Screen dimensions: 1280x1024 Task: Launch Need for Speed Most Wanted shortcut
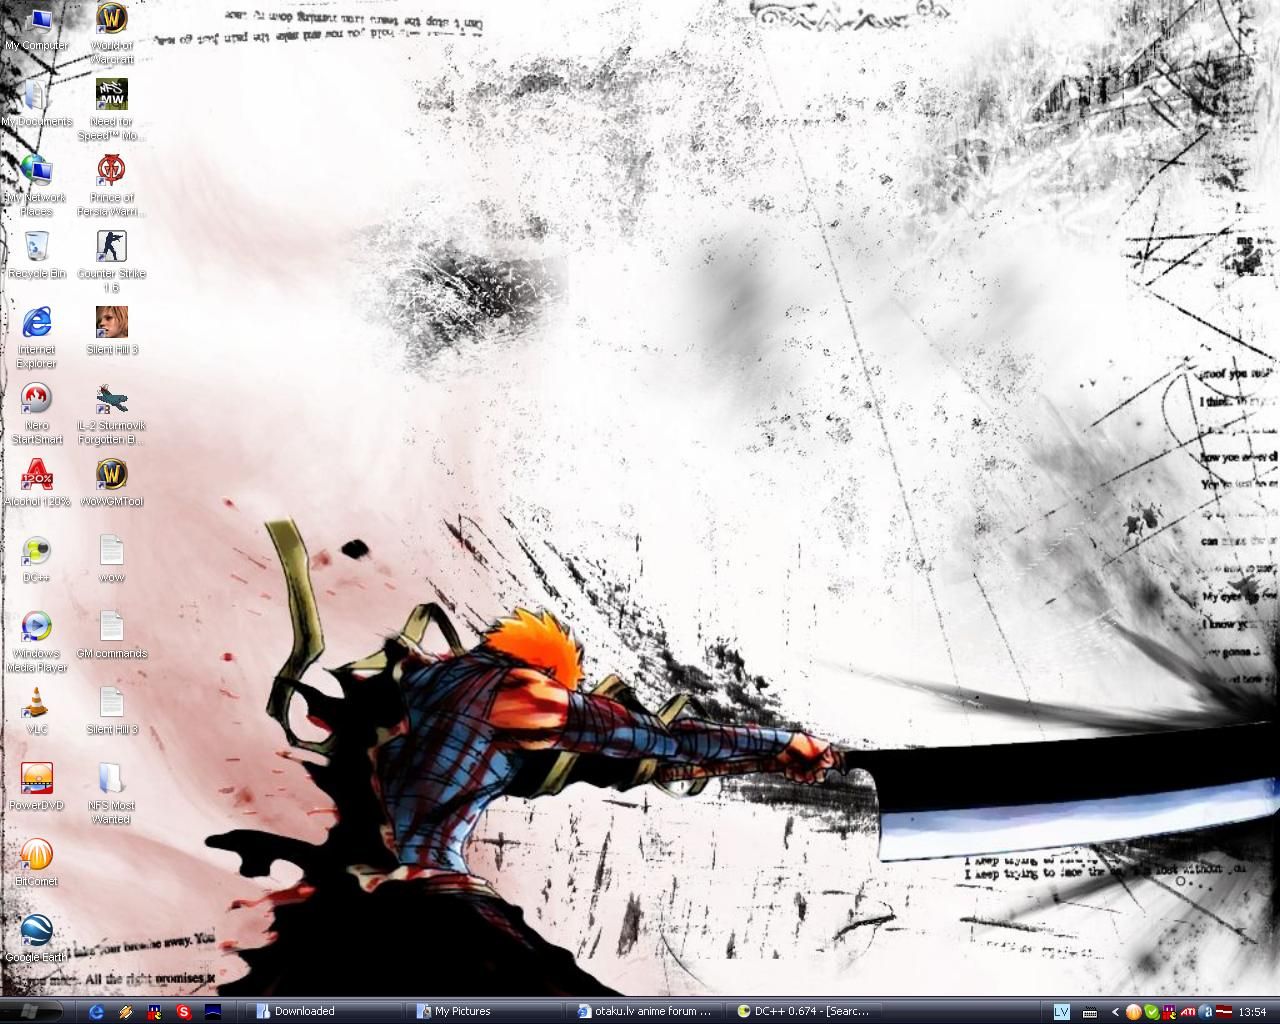coord(112,110)
